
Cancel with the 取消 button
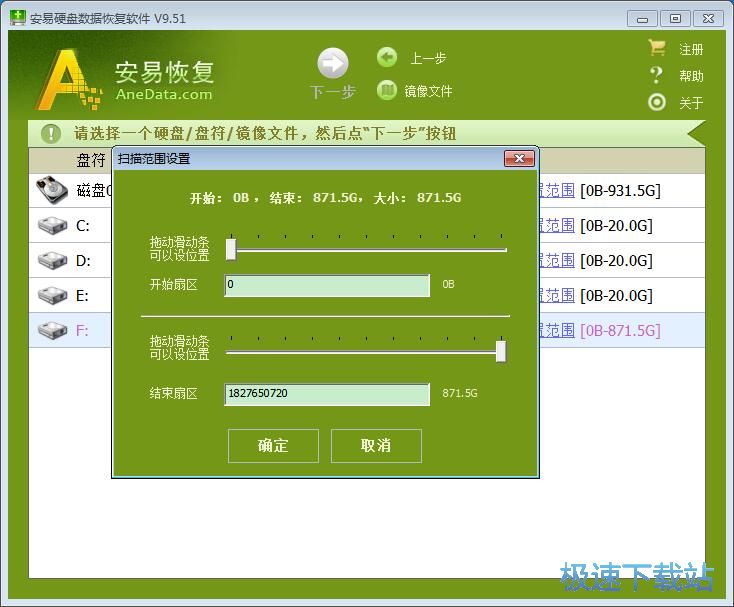click(376, 446)
